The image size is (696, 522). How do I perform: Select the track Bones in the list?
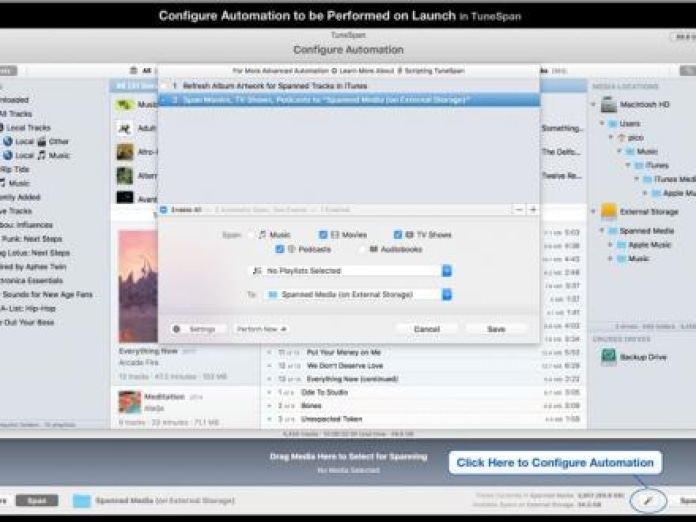pyautogui.click(x=311, y=406)
